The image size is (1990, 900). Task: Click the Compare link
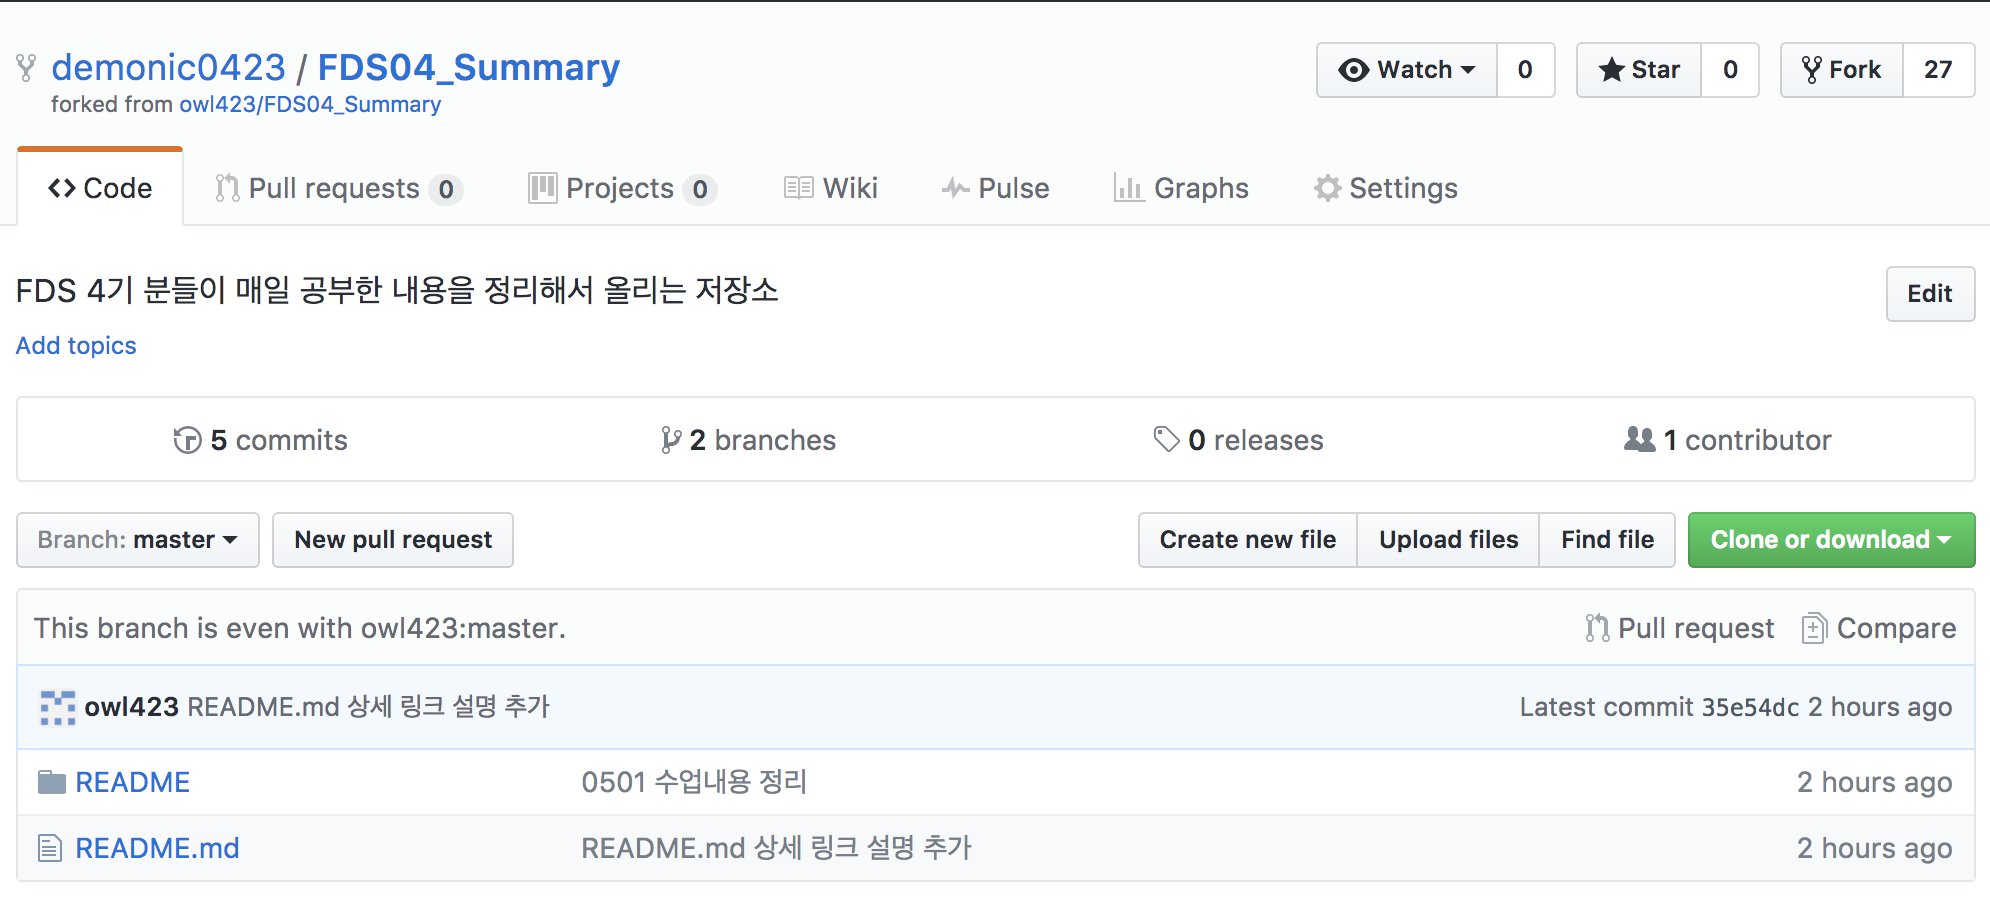tap(1879, 628)
